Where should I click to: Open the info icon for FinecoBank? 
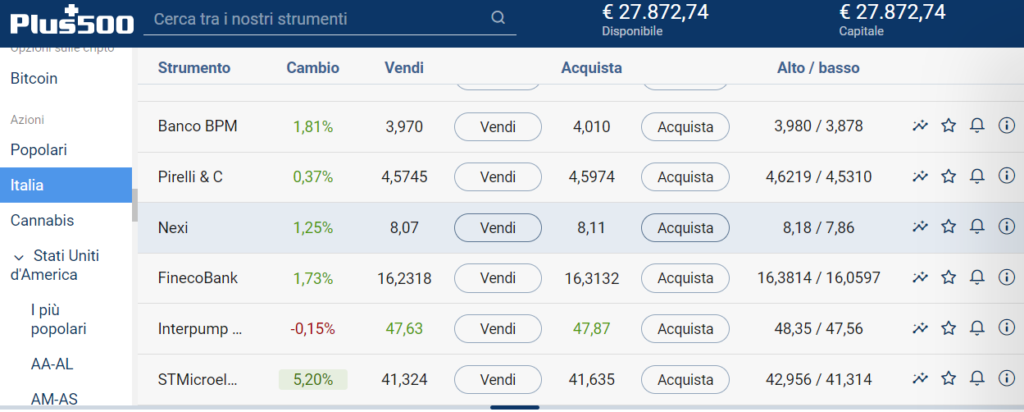pyautogui.click(x=1006, y=277)
